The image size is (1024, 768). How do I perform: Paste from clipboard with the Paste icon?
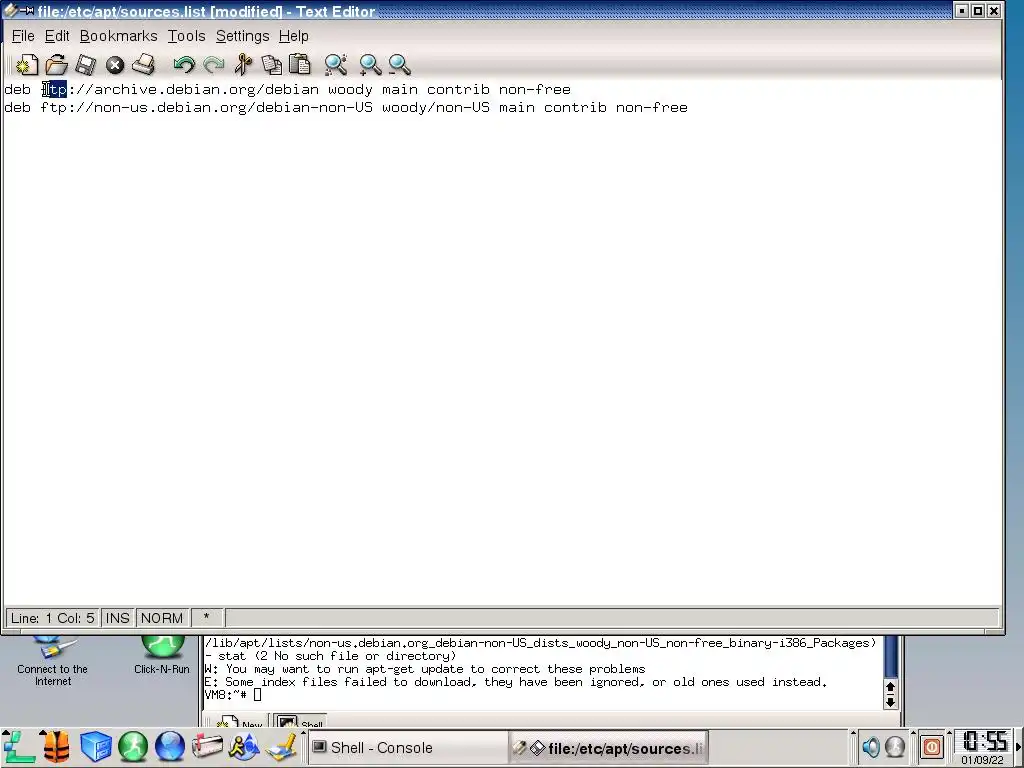click(300, 65)
